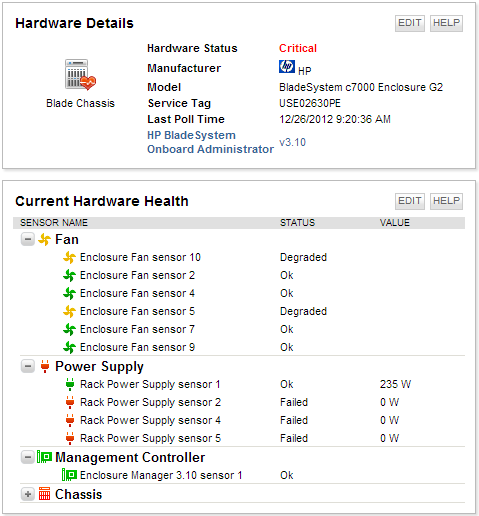This screenshot has width=479, height=516.
Task: Expand the Chassis sensor group
Action: (28, 494)
